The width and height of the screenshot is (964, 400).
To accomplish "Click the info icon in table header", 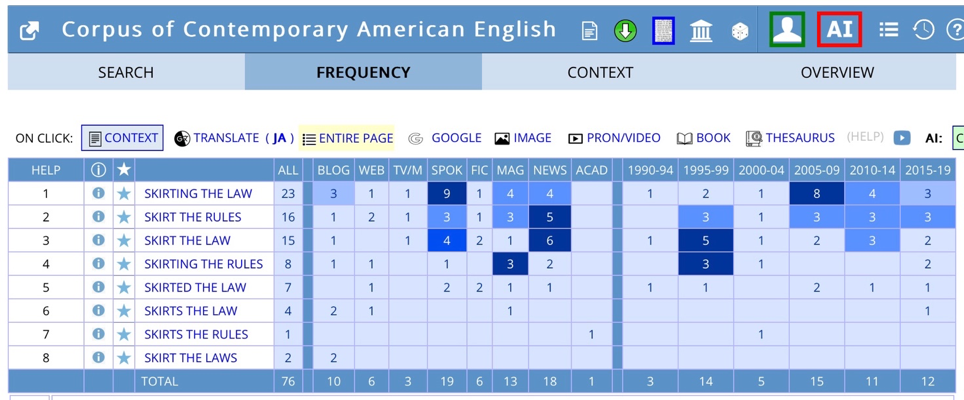I will pyautogui.click(x=98, y=170).
